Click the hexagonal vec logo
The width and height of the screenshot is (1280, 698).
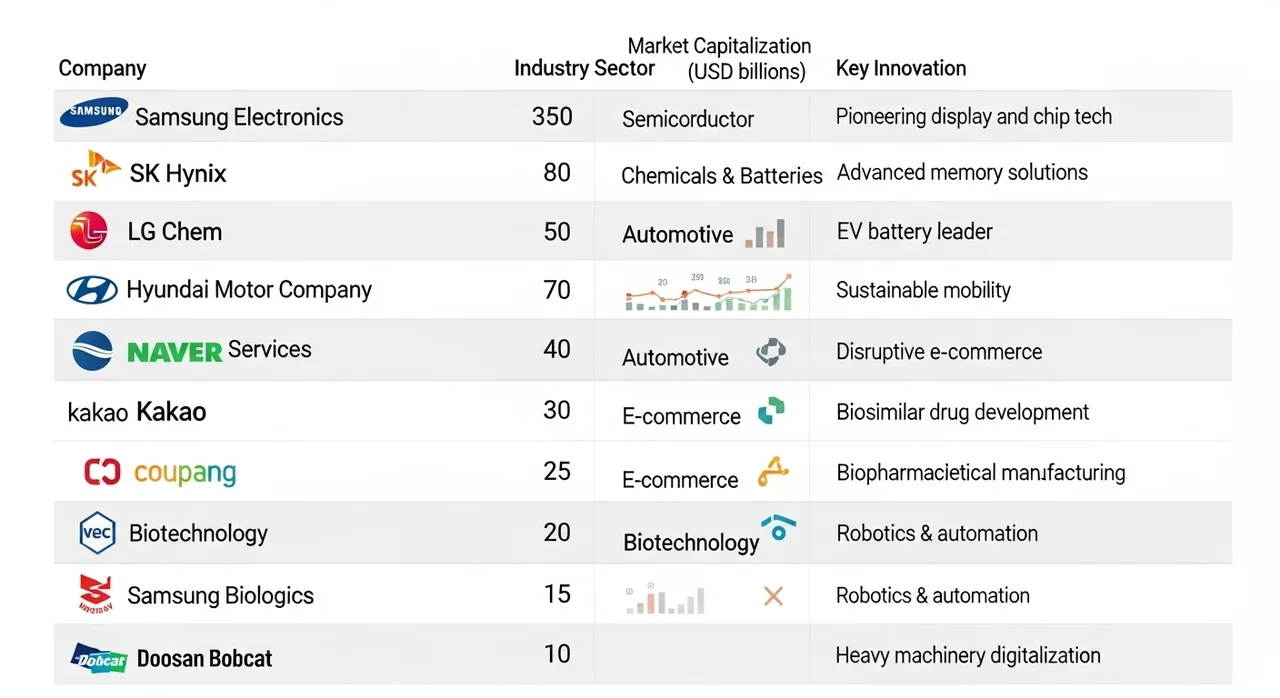pos(97,533)
